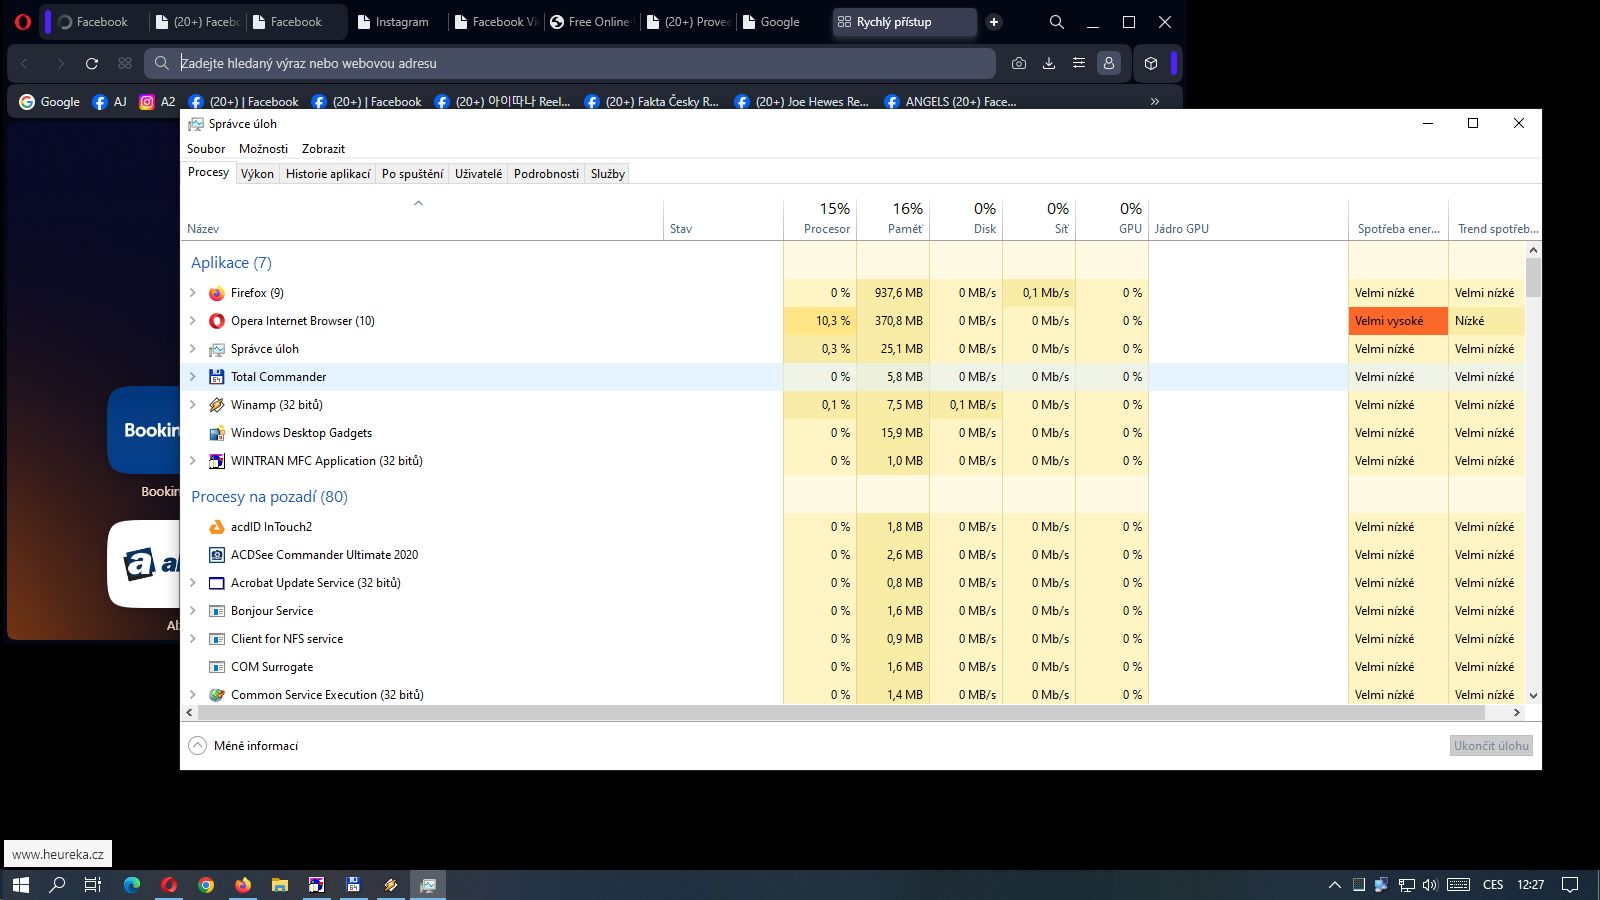Click the COM Surrogate icon
The height and width of the screenshot is (900, 1600).
point(216,667)
